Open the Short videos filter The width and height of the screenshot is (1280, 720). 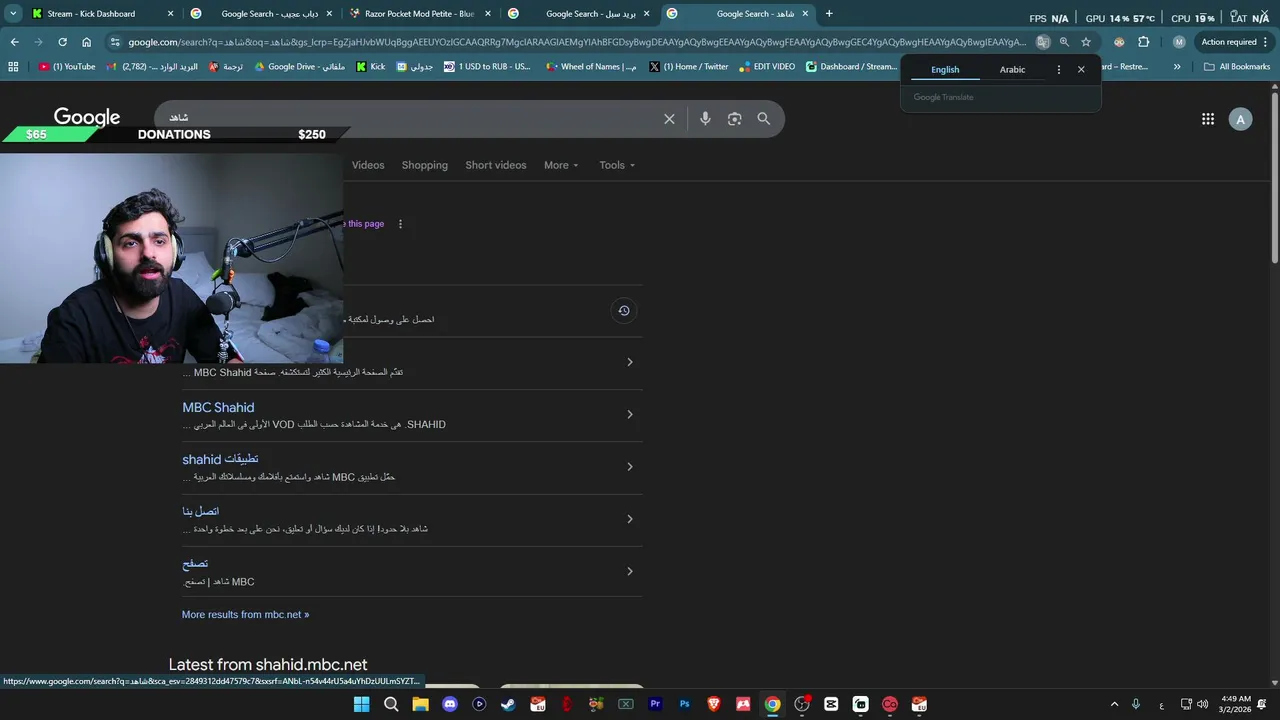pyautogui.click(x=496, y=165)
